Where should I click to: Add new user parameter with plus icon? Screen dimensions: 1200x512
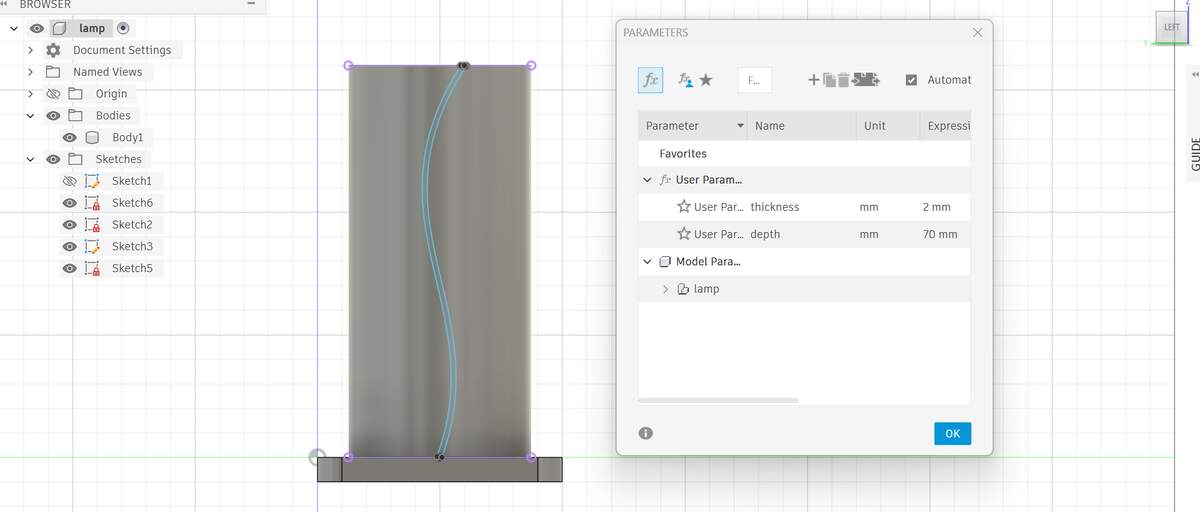pyautogui.click(x=814, y=80)
